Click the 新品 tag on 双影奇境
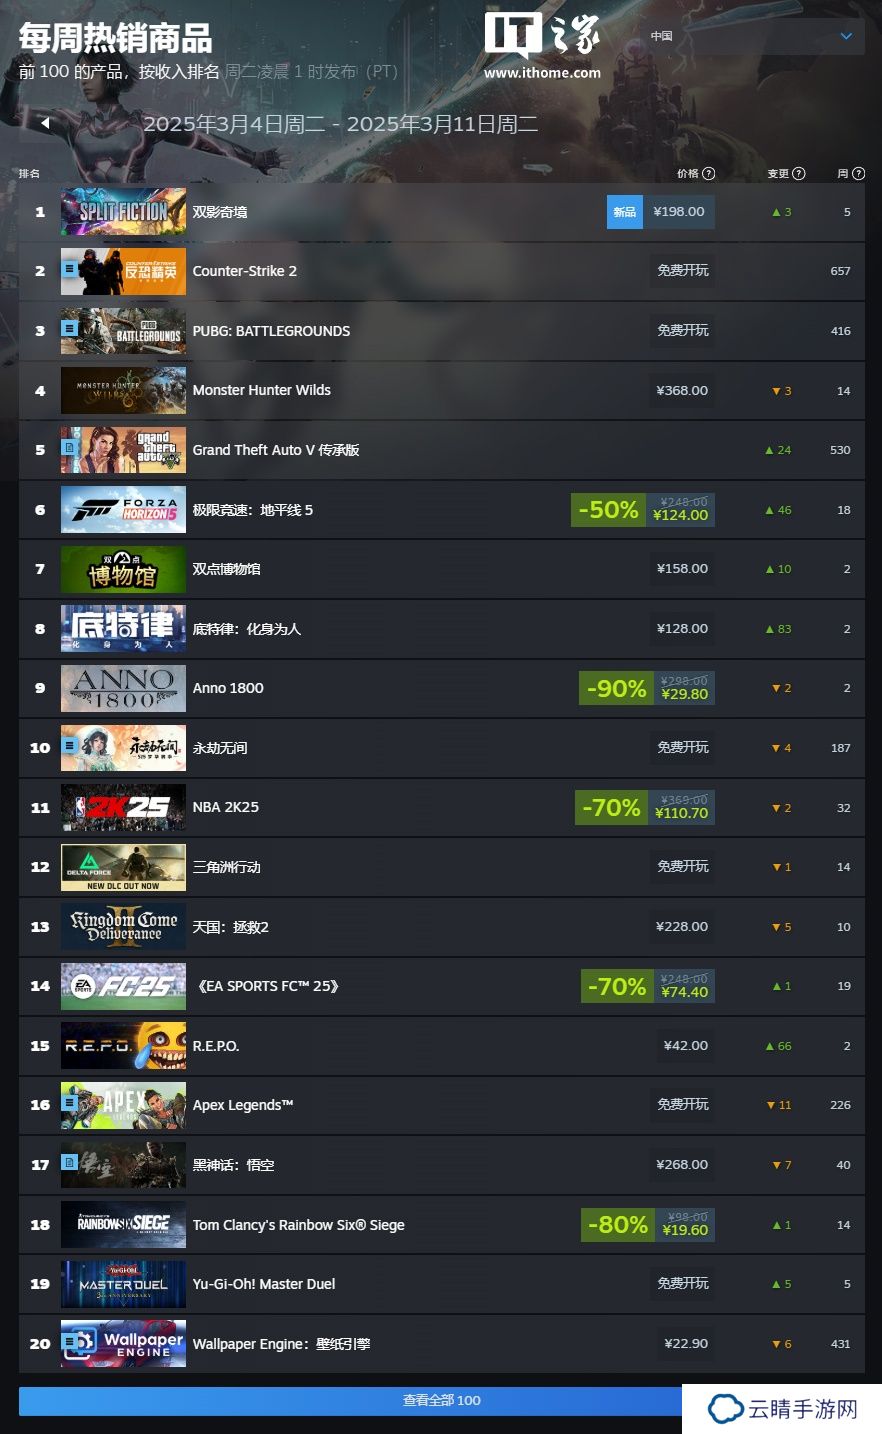 click(x=625, y=212)
